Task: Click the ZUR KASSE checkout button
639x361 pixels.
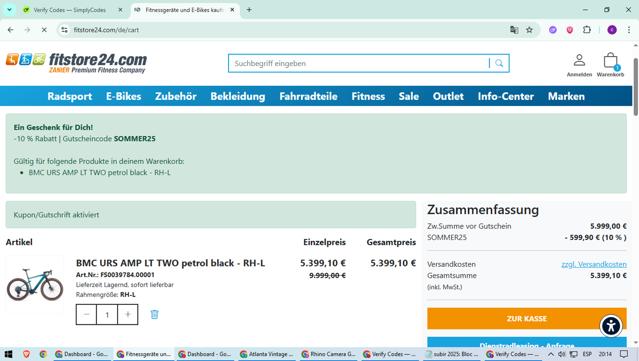Action: (527, 318)
